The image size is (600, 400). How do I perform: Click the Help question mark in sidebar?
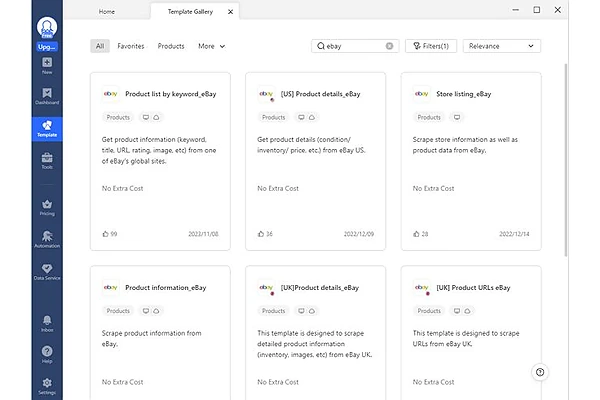tap(47, 354)
